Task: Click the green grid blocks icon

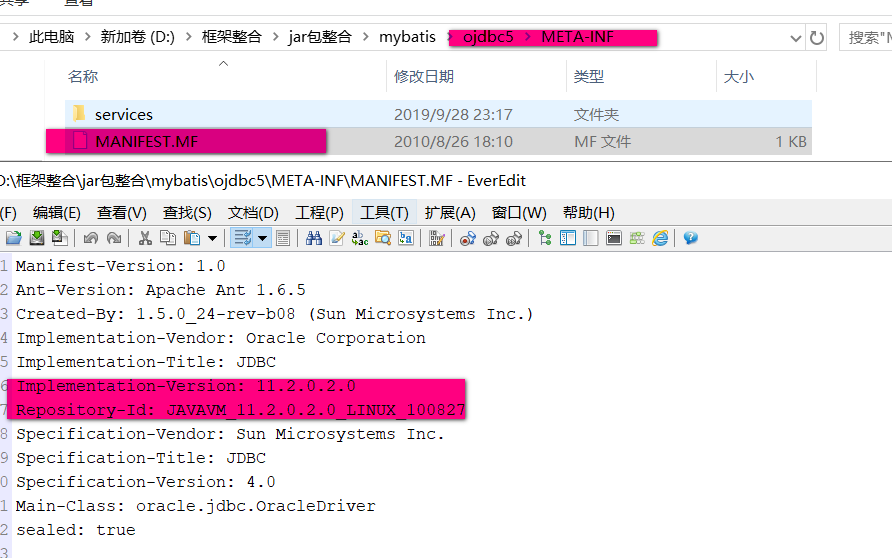Action: pos(637,238)
